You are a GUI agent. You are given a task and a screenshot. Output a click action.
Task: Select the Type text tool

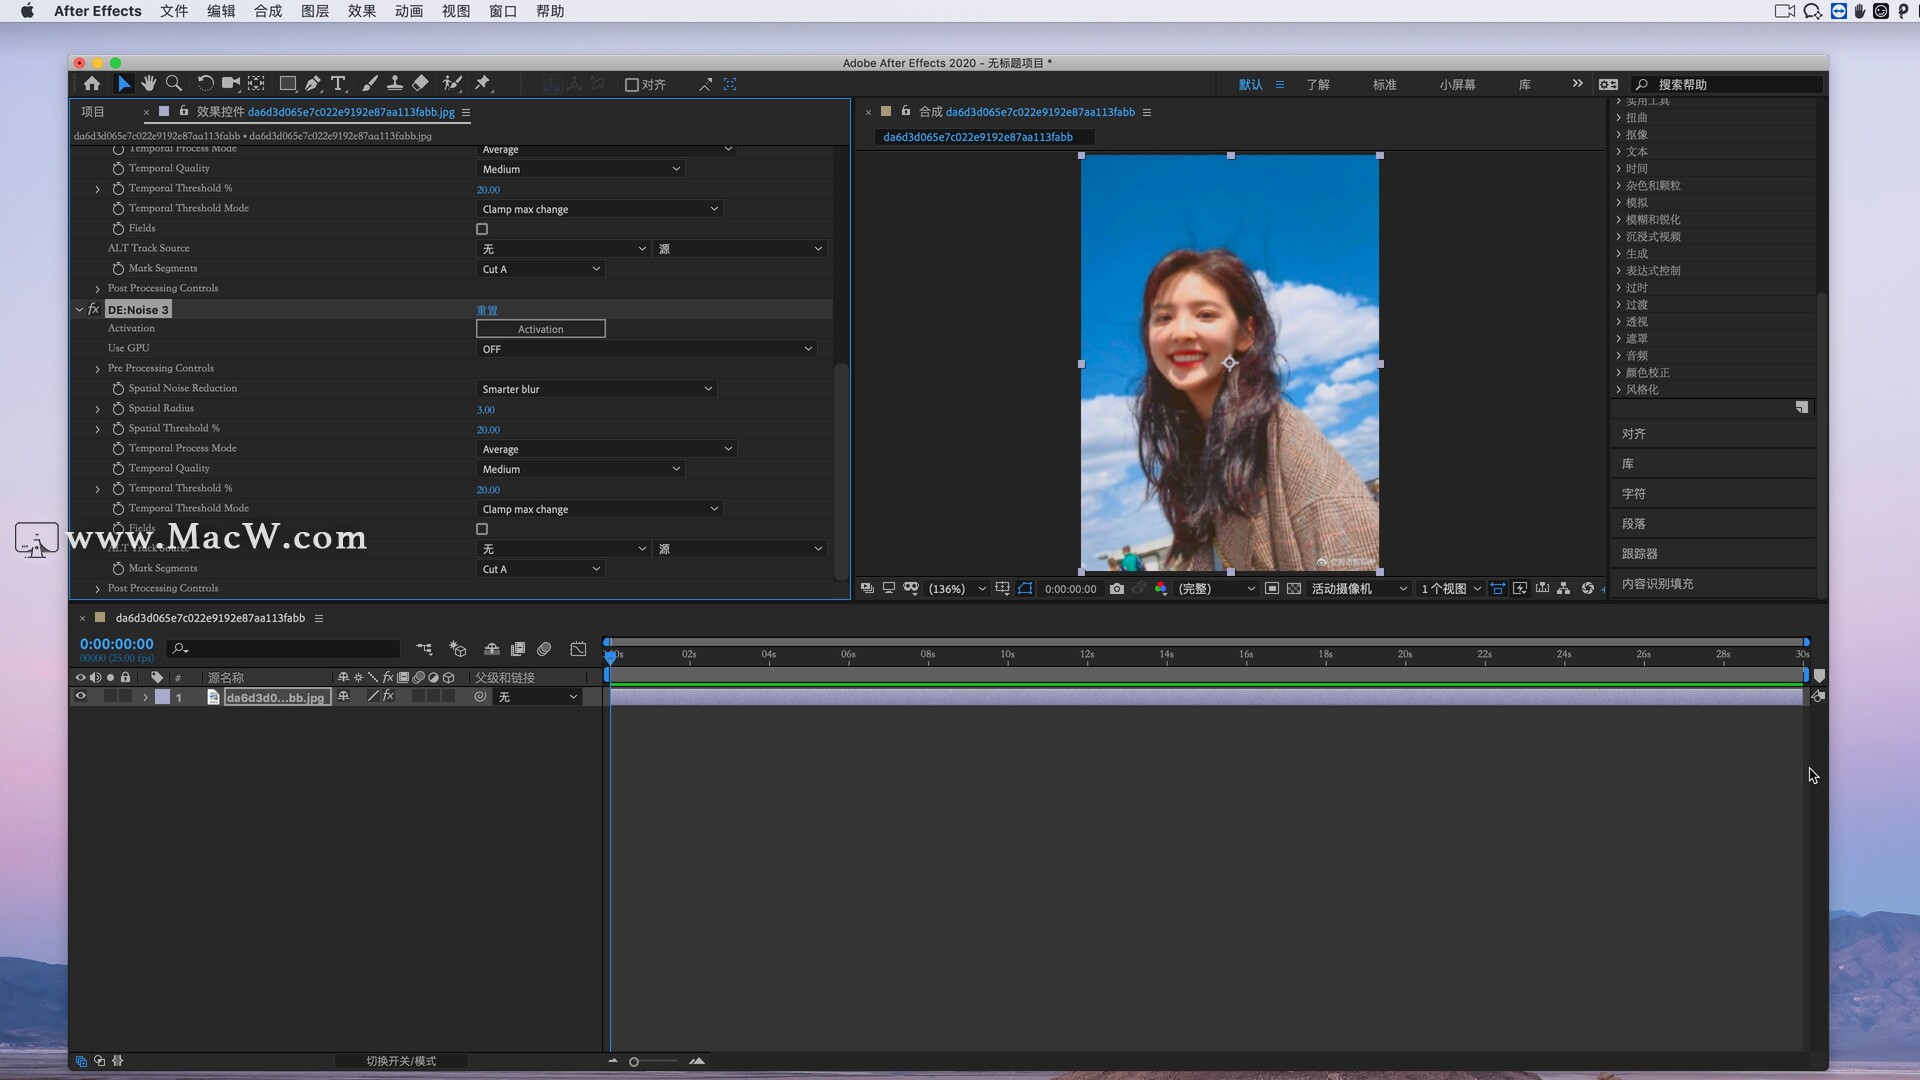point(338,84)
